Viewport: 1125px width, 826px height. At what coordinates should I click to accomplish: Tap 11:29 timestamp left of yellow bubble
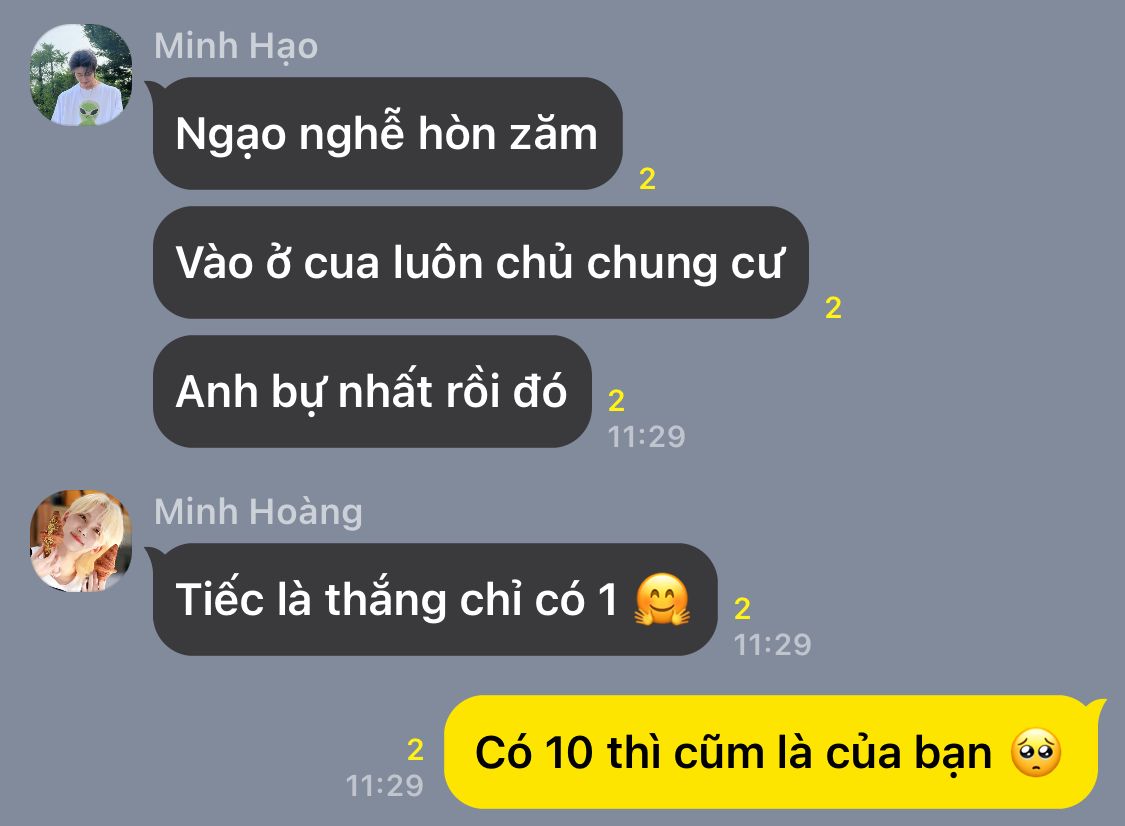coord(385,786)
